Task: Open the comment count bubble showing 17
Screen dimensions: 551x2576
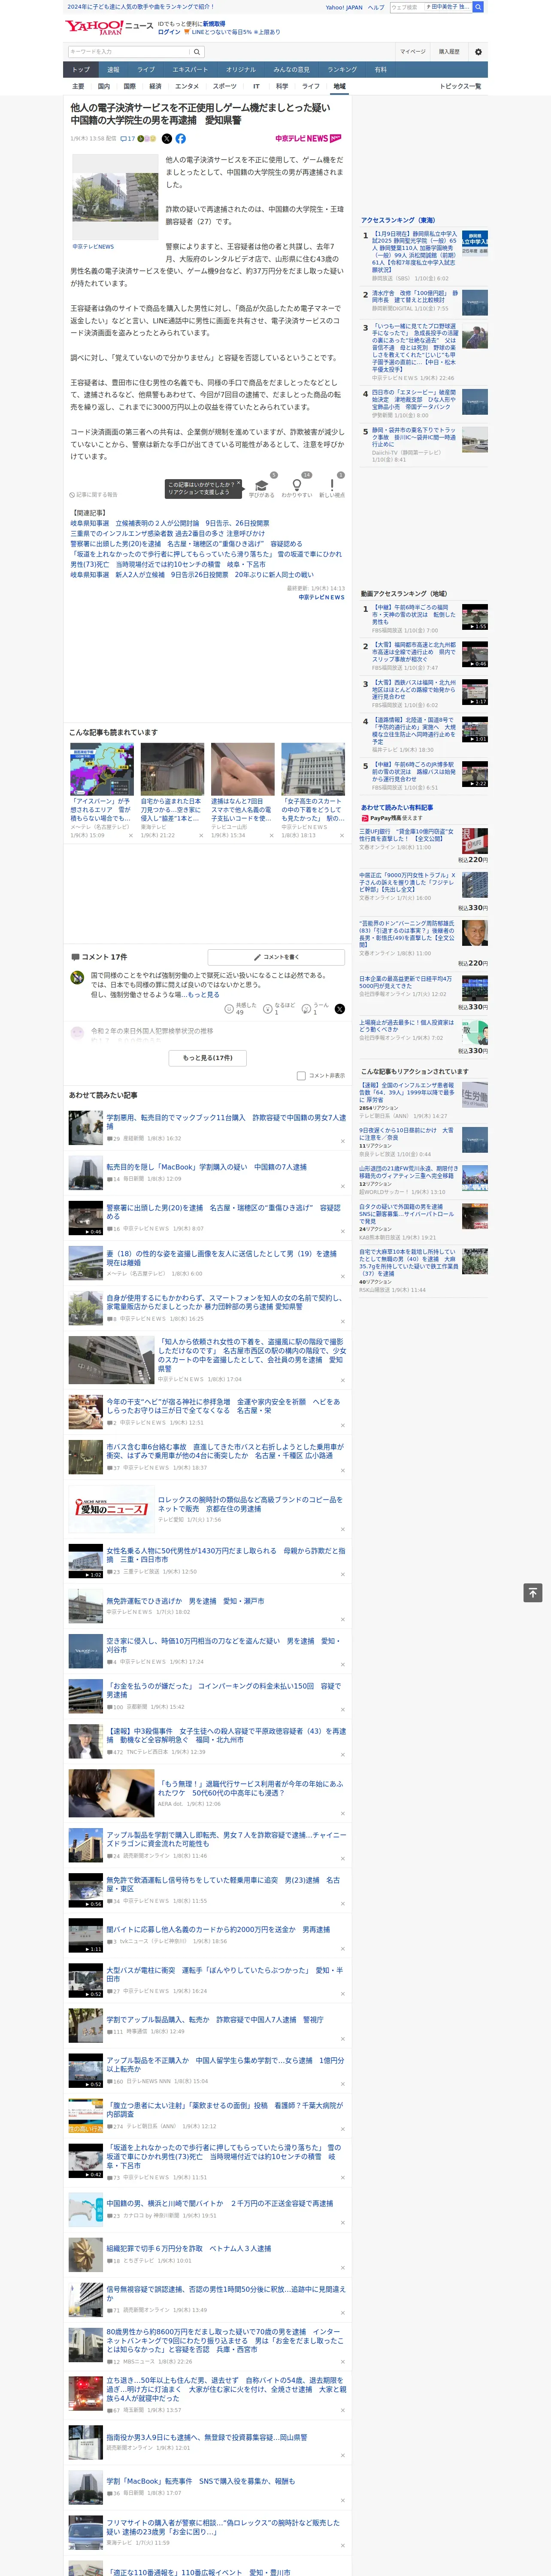Action: [x=127, y=139]
